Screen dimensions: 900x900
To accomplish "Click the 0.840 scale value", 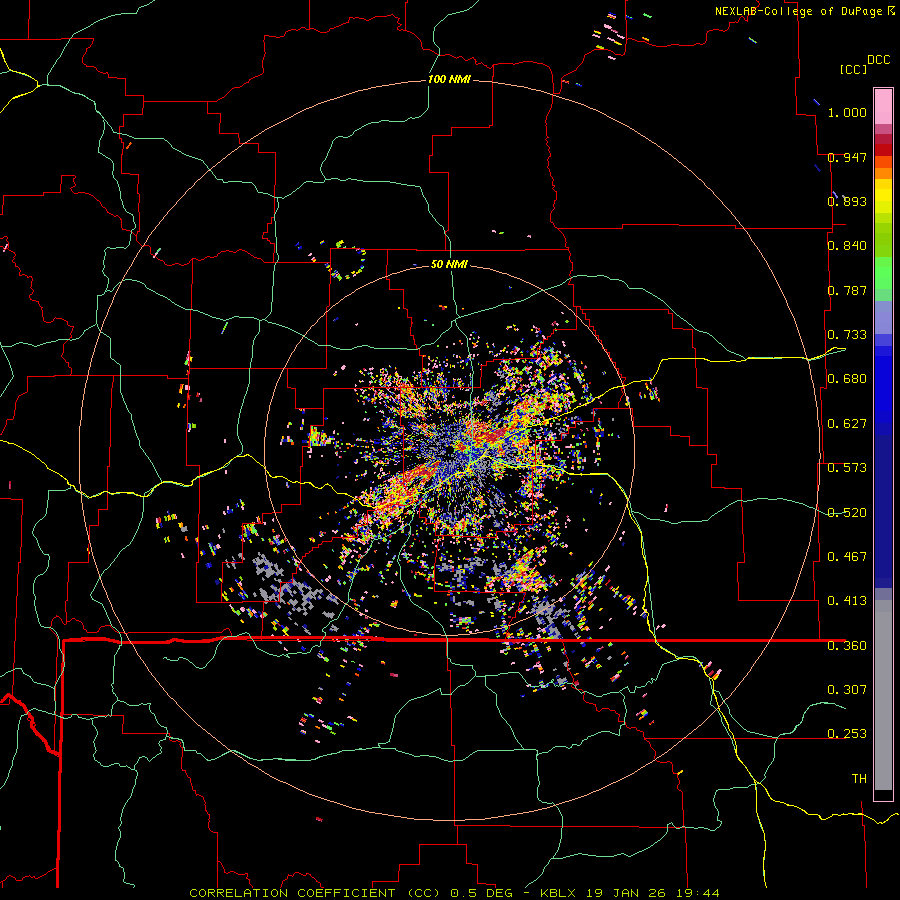I will click(x=847, y=246).
